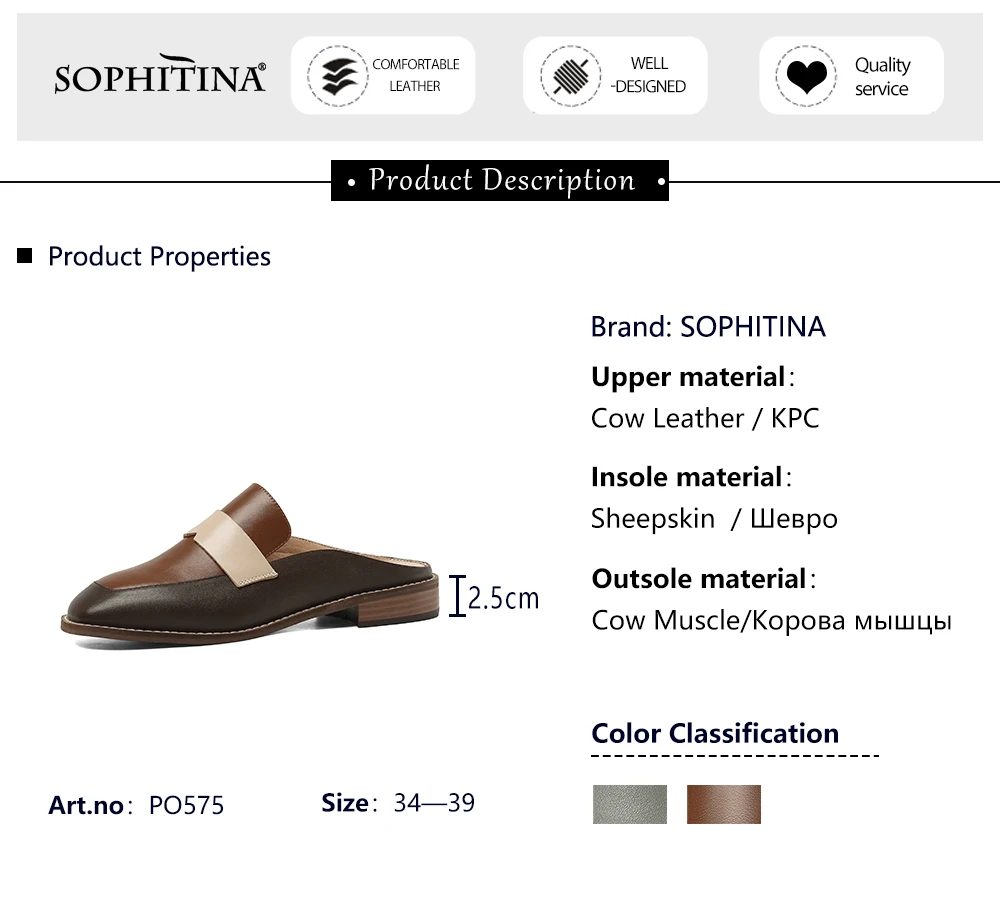This screenshot has height=913, width=1000.
Task: Click the Color Classification heading
Action: (x=715, y=733)
